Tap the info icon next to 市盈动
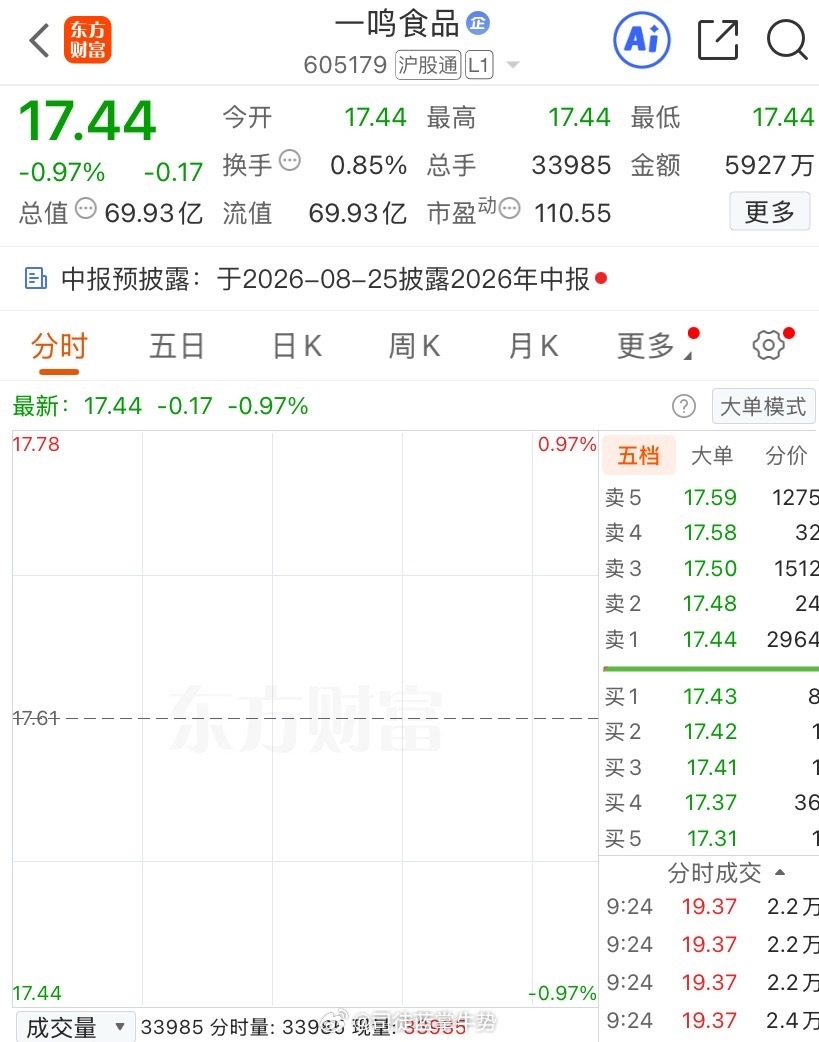The height and width of the screenshot is (1042, 819). [509, 209]
